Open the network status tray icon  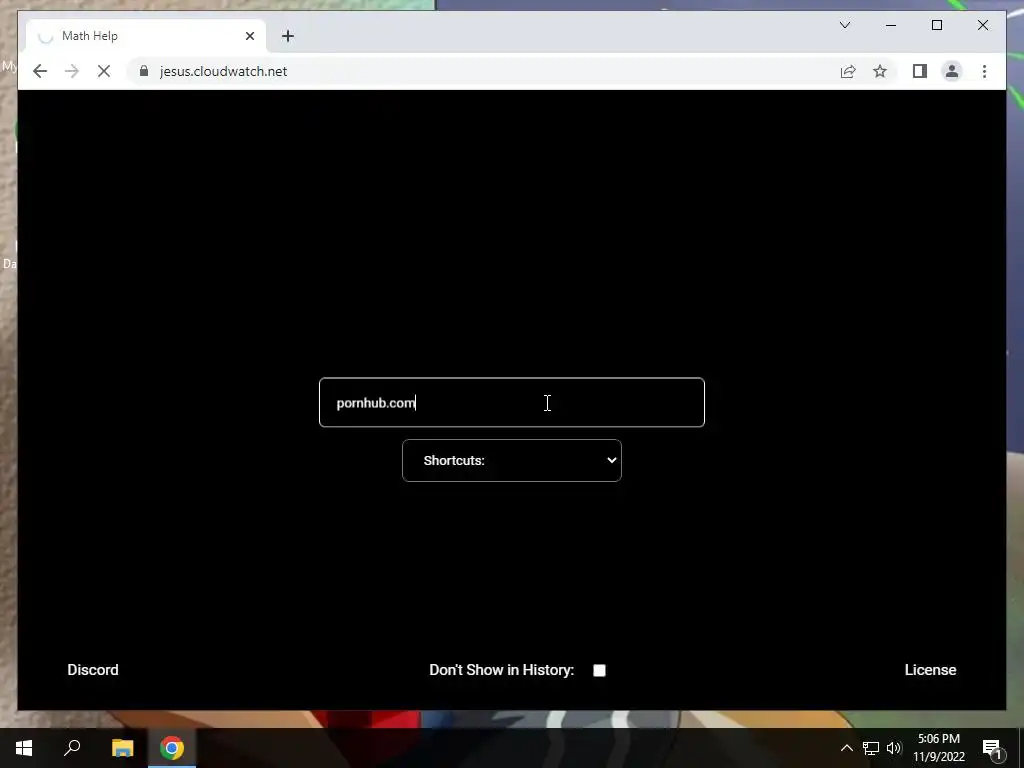(871, 748)
